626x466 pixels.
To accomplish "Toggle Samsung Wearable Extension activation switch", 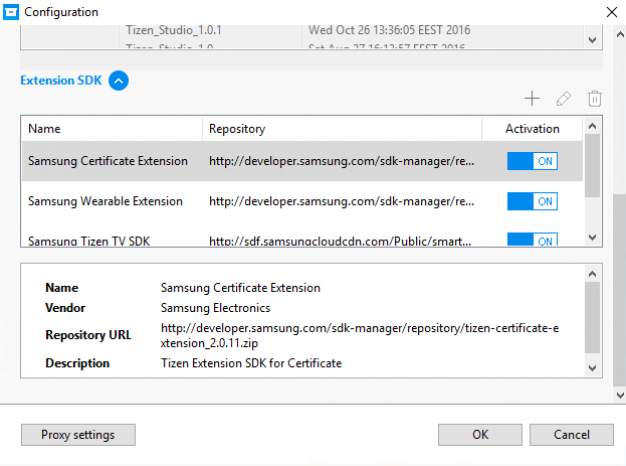I will click(x=532, y=201).
